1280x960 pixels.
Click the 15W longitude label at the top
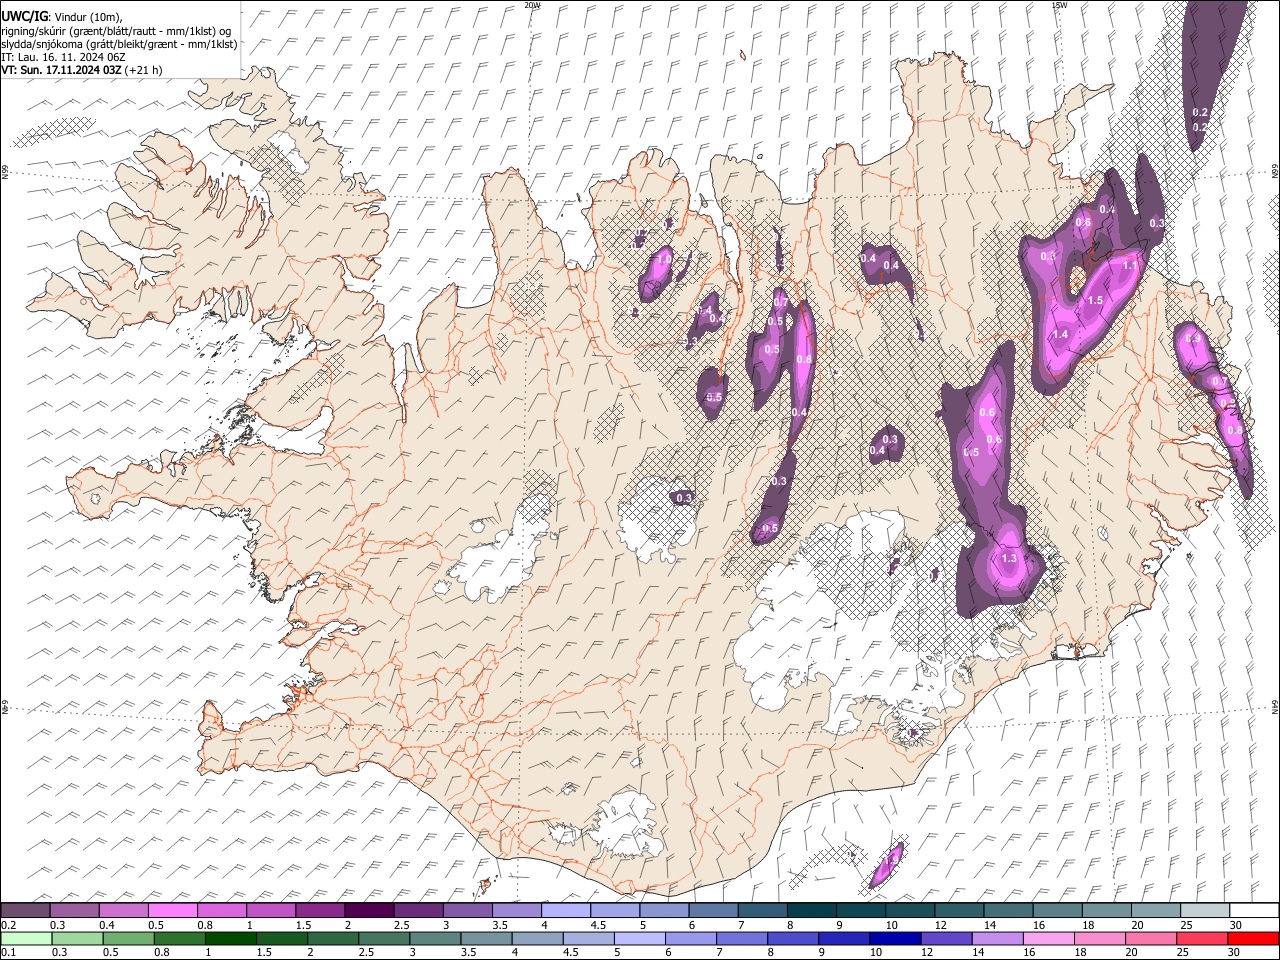tap(1059, 5)
